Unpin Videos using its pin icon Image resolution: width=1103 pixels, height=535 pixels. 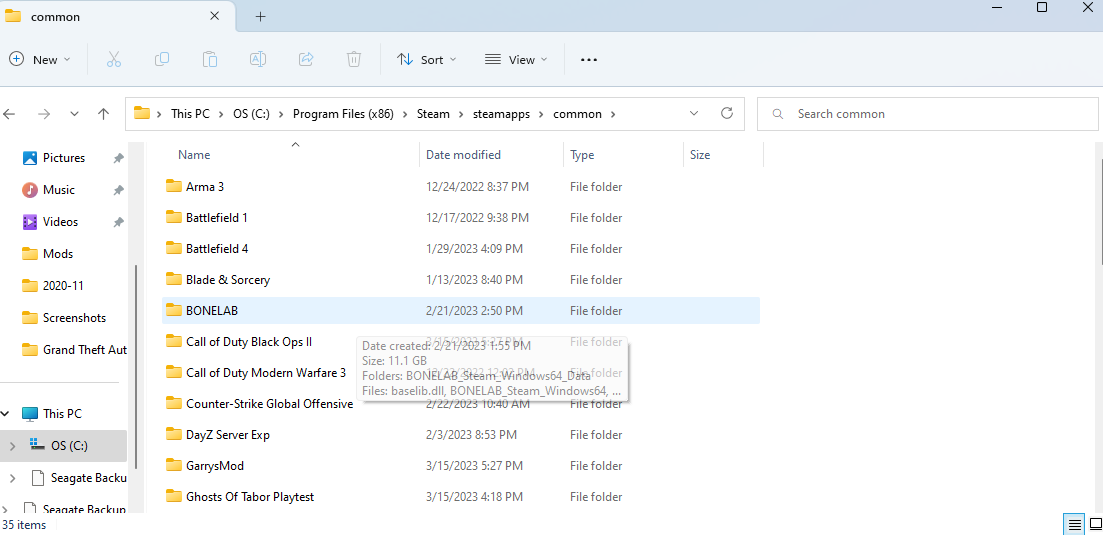click(x=118, y=221)
